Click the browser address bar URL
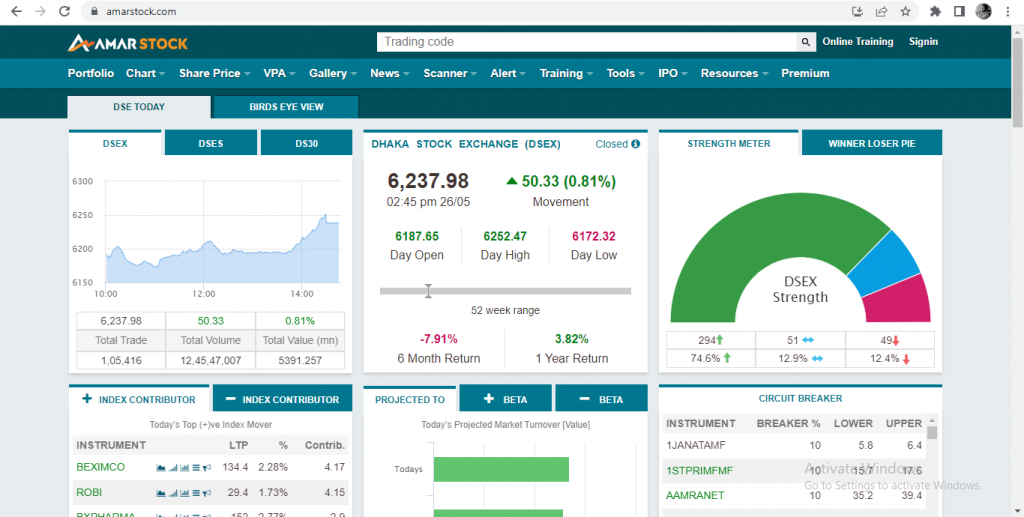The height and width of the screenshot is (517, 1024). pos(140,11)
